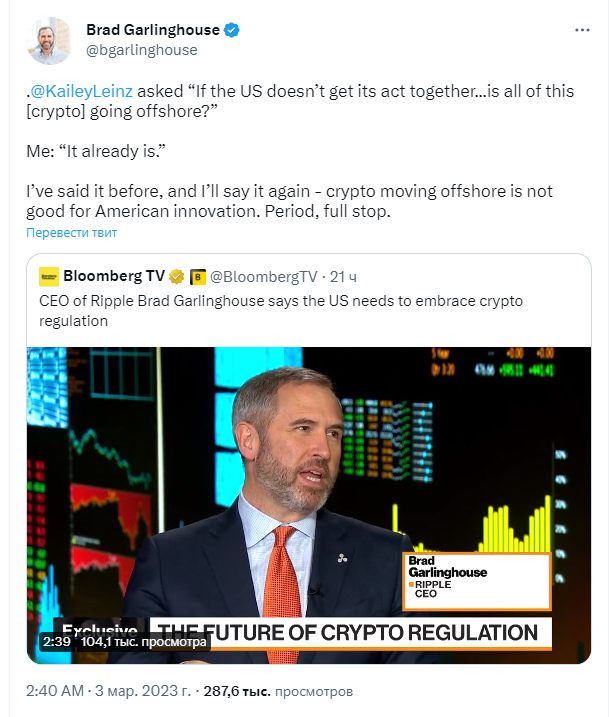Click the gold verified badge beside Bloomberg TV
This screenshot has height=717, width=609.
[x=176, y=276]
